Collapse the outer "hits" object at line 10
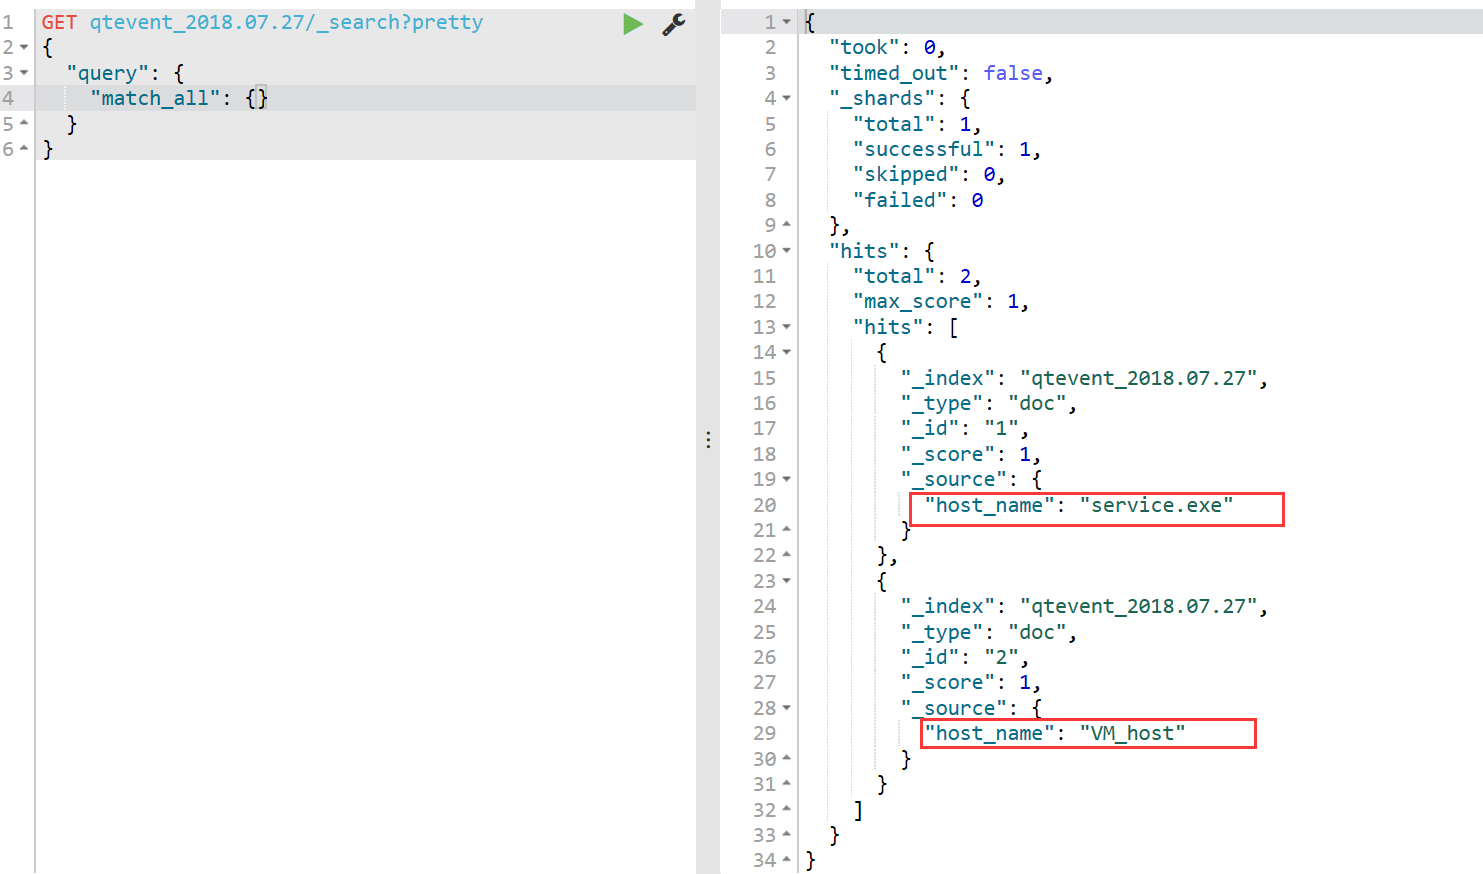The height and width of the screenshot is (874, 1483). [787, 251]
